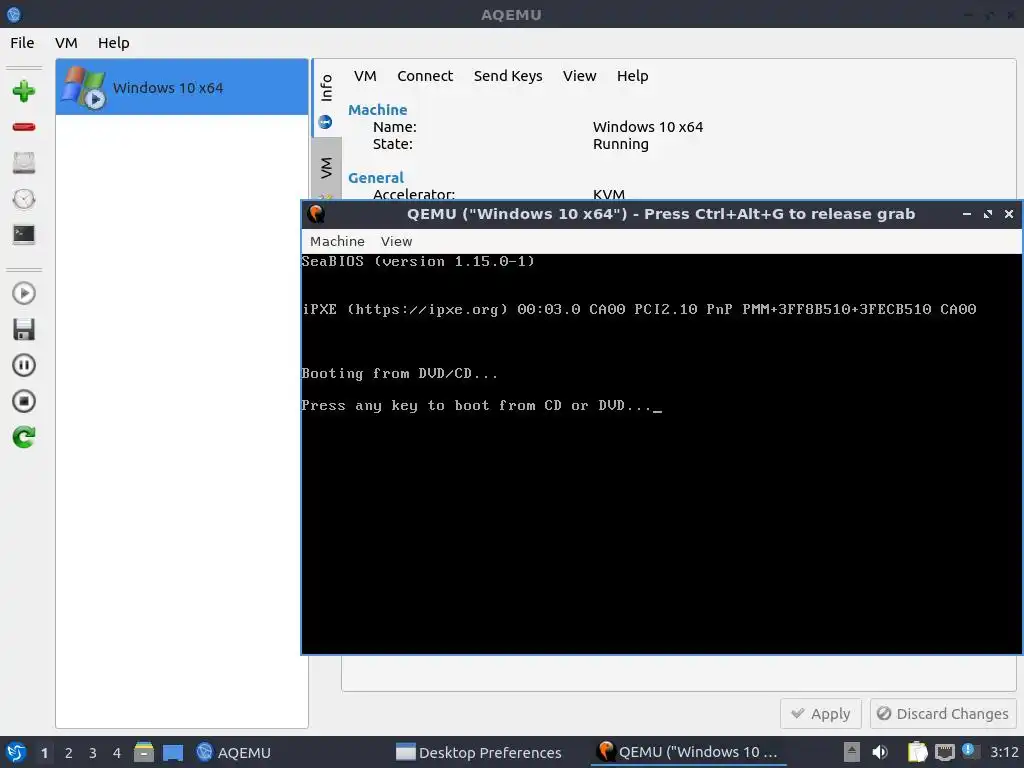The image size is (1024, 768).
Task: Open the hard disk manager icon
Action: [24, 163]
